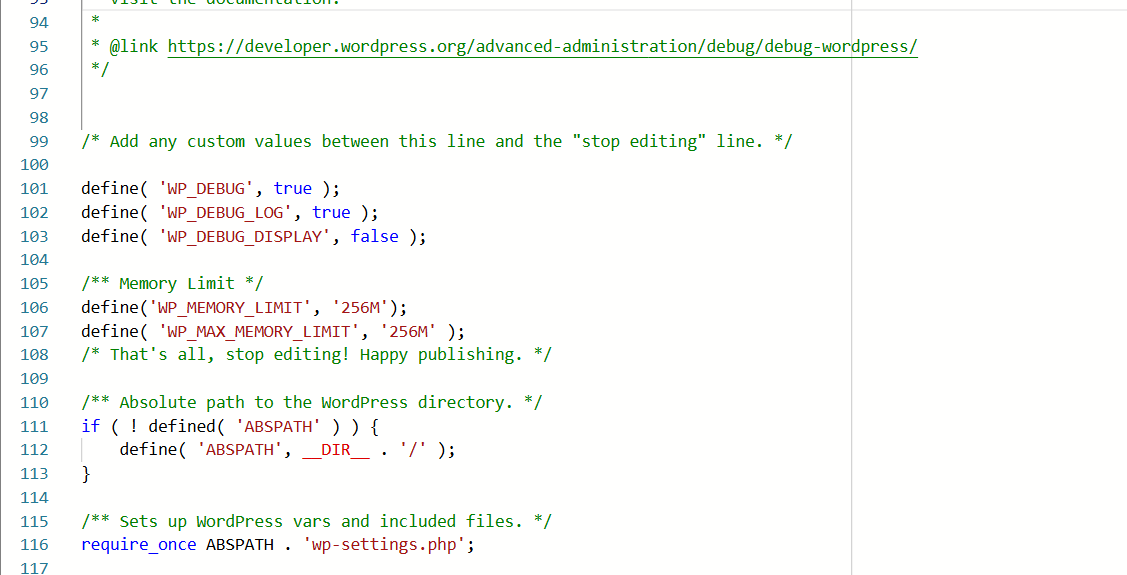This screenshot has height=575, width=1127.
Task: Click 'WP_DEBUG_LOG' constant name
Action: point(226,213)
